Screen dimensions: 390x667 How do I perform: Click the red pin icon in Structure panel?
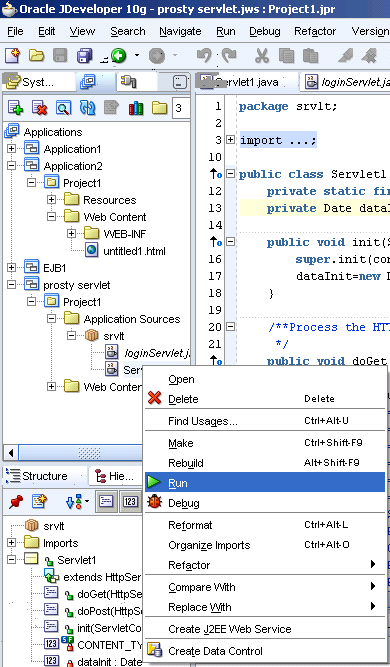[16, 502]
